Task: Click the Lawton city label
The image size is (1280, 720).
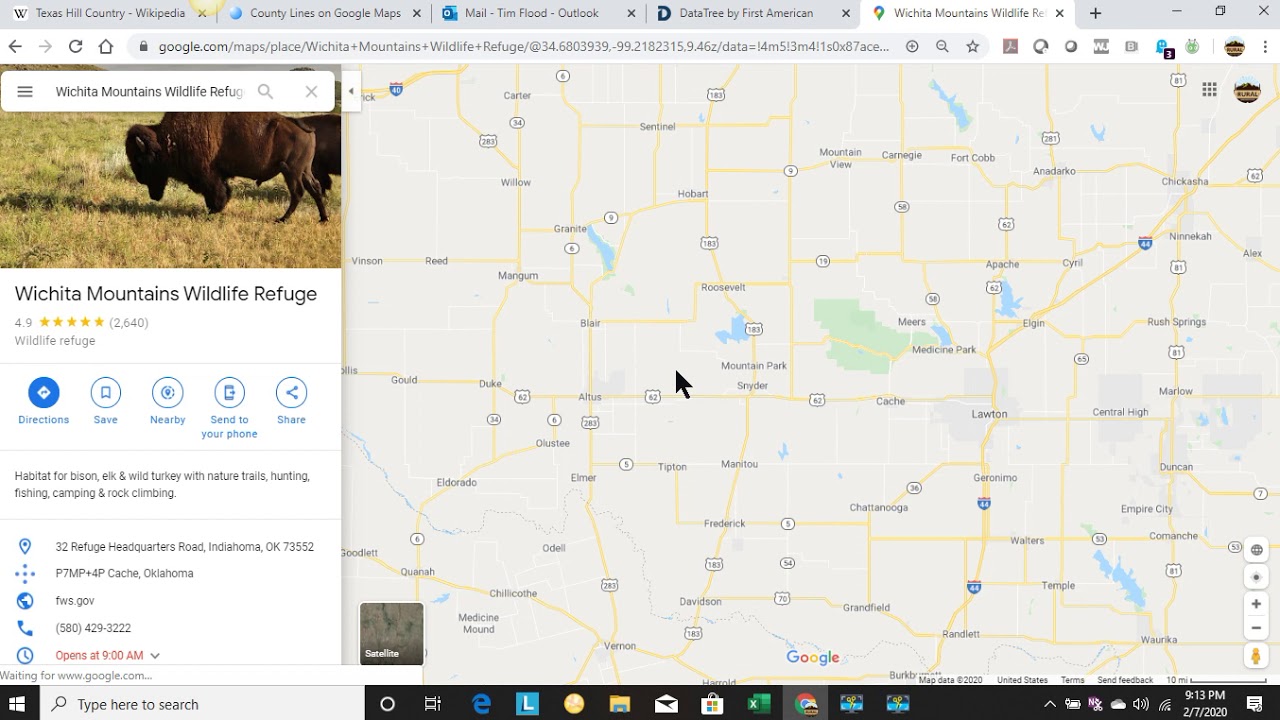Action: (x=989, y=414)
